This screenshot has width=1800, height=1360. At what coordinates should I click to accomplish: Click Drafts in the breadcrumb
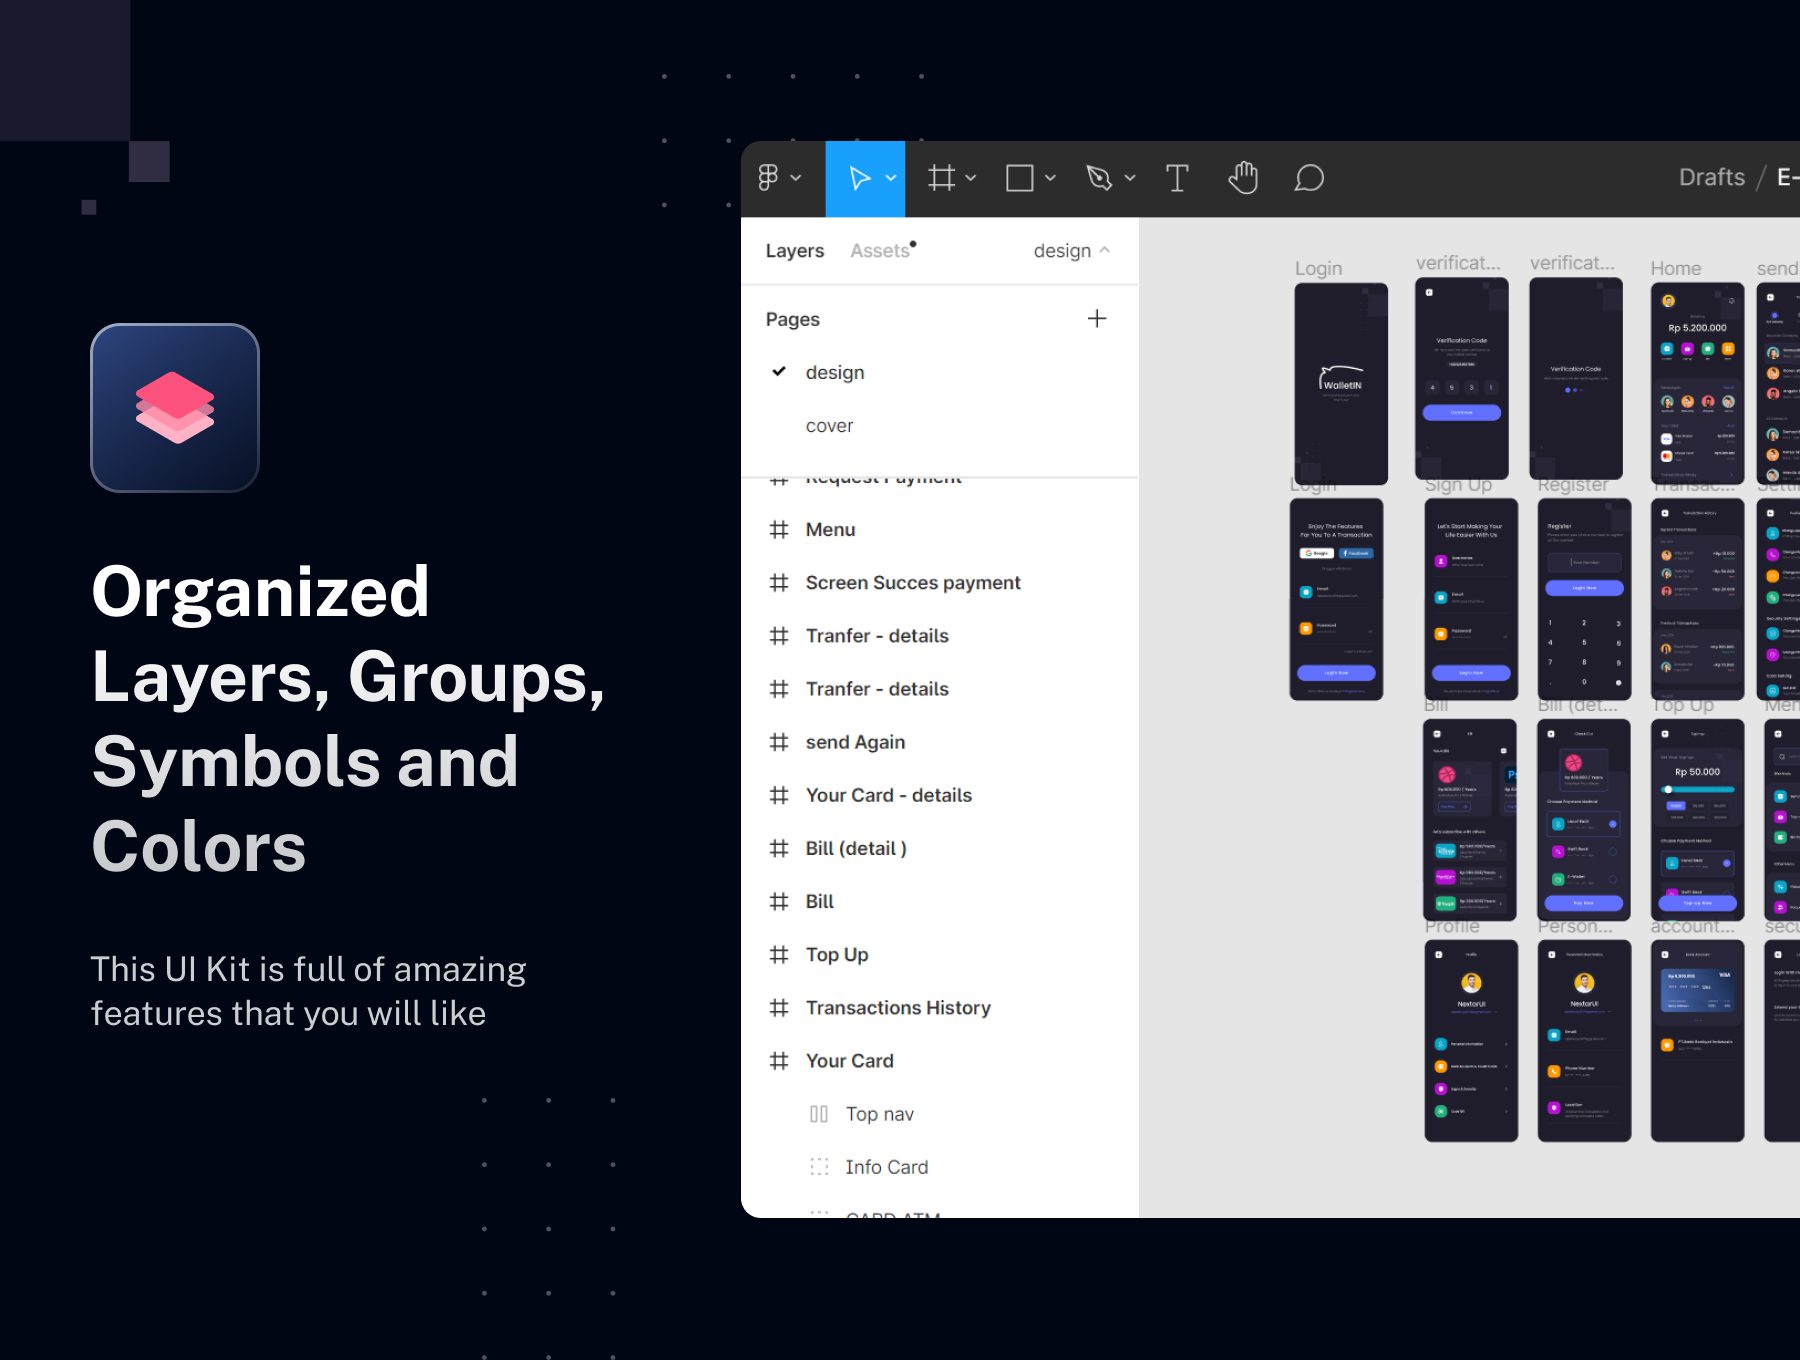[1711, 178]
